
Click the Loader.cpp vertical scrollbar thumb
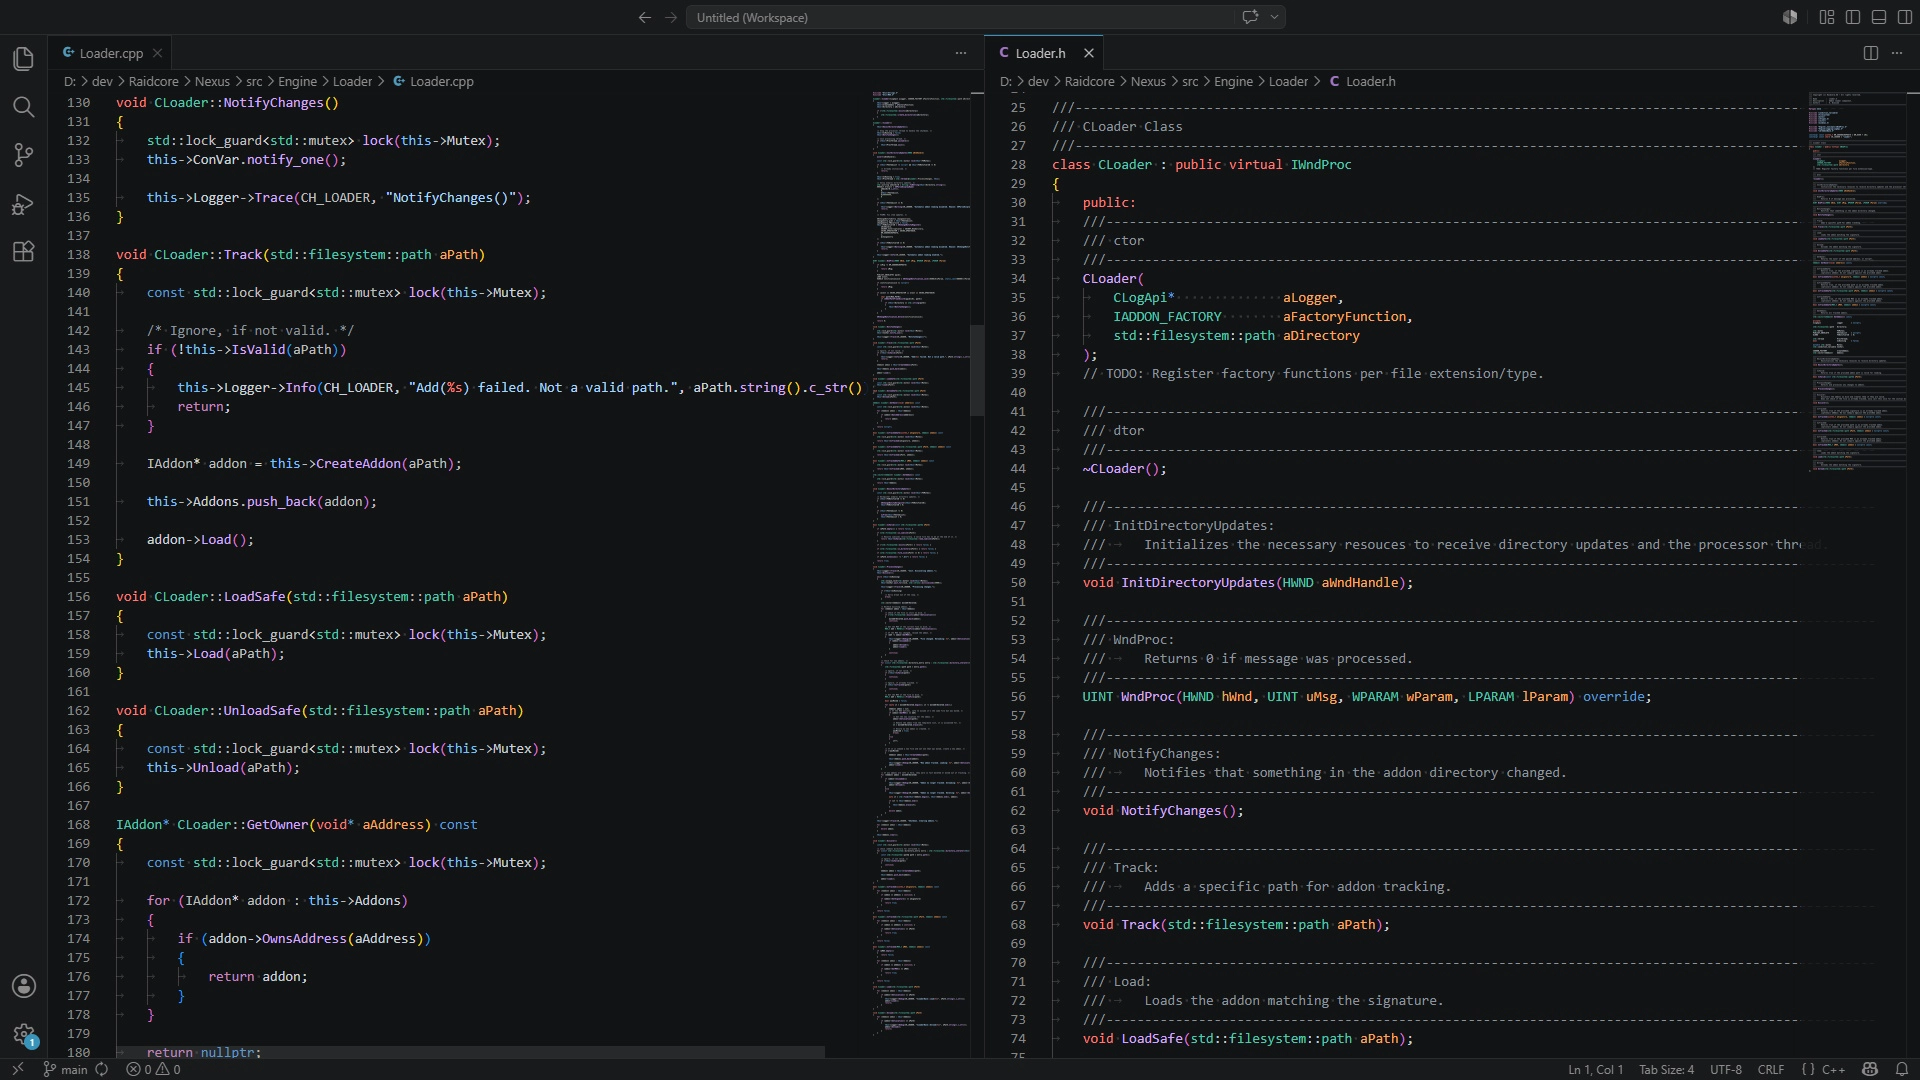pos(977,370)
